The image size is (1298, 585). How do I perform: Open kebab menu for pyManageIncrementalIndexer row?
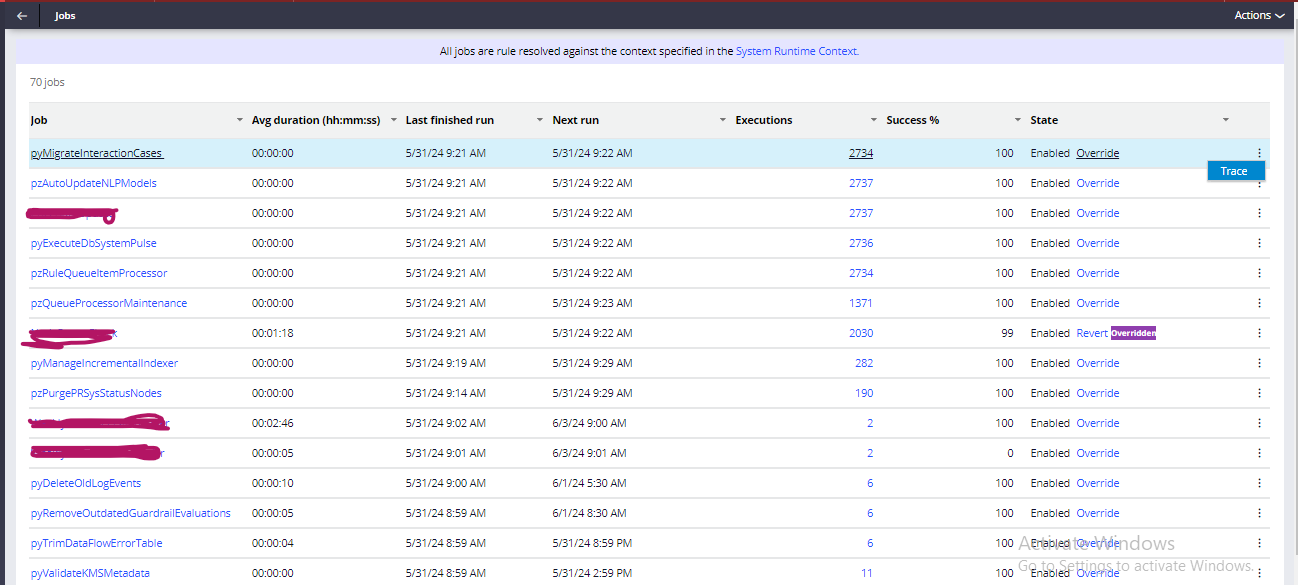[1259, 363]
